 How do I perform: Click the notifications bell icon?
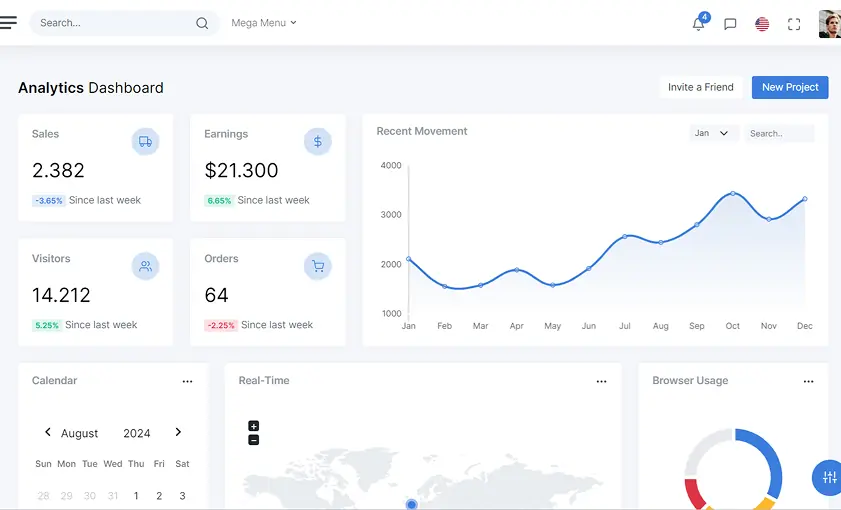pyautogui.click(x=698, y=24)
